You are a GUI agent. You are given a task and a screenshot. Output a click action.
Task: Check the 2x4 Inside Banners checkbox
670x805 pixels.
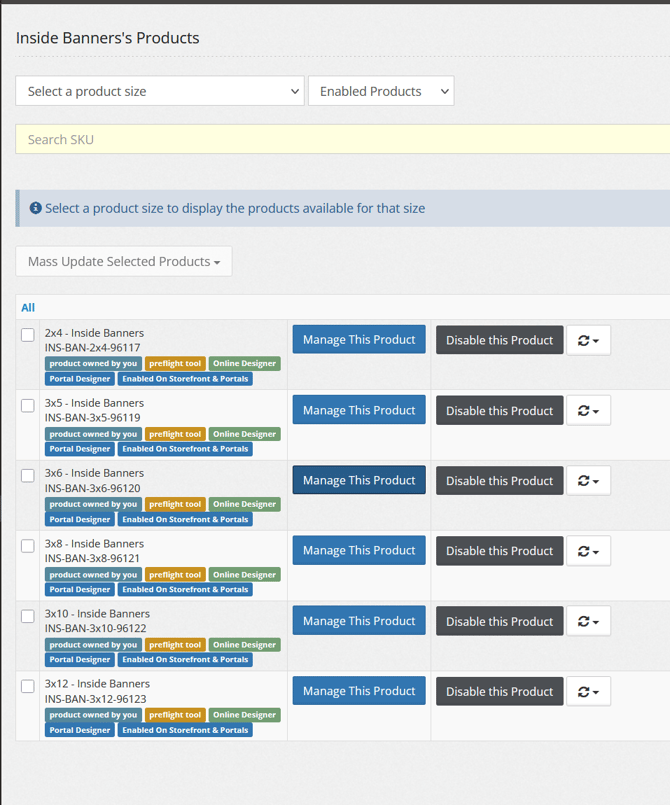coord(28,335)
